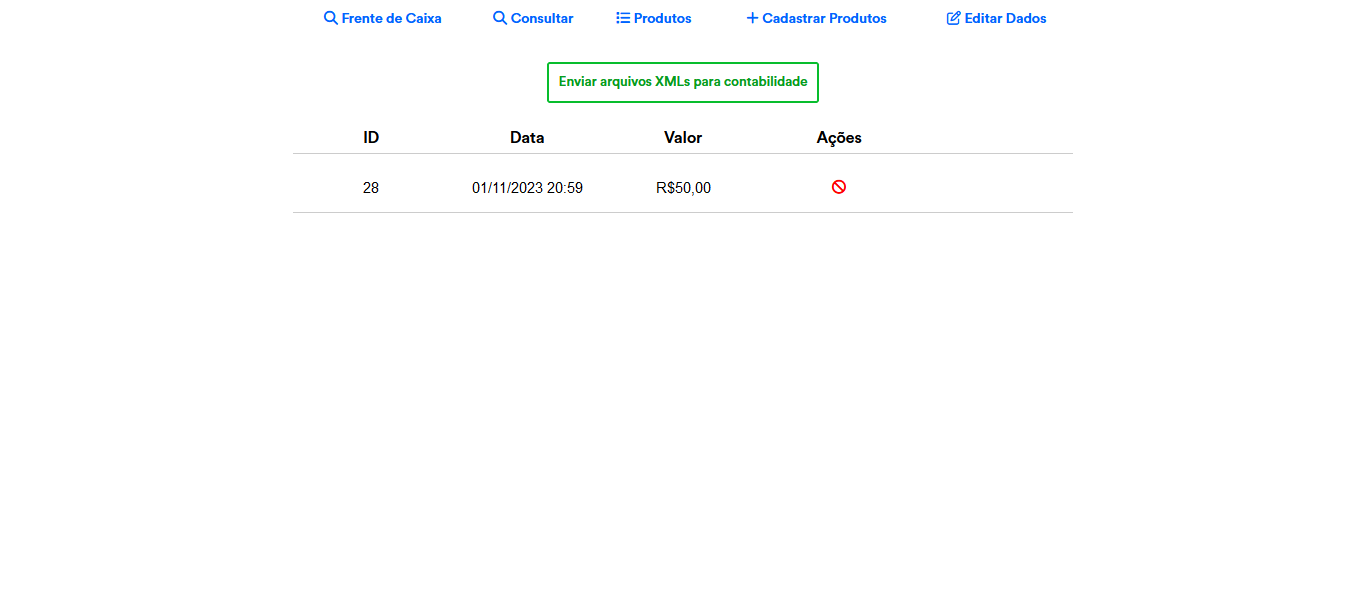This screenshot has height=593, width=1366.
Task: Select the ID cell showing 28
Action: click(x=371, y=188)
